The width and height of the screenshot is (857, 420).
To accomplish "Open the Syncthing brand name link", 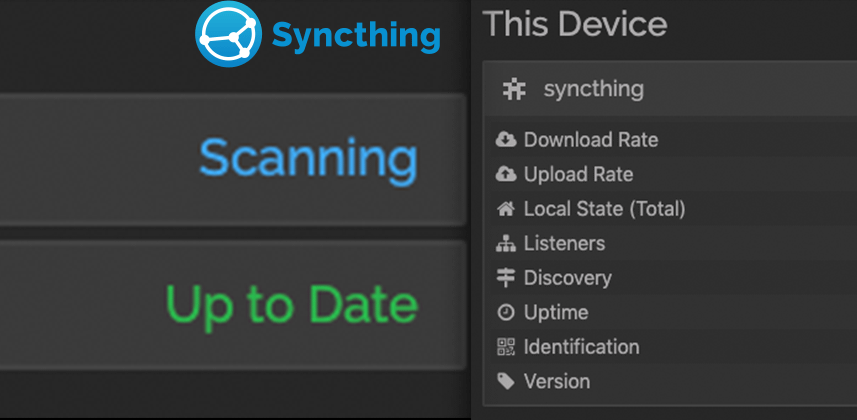I will pyautogui.click(x=356, y=36).
